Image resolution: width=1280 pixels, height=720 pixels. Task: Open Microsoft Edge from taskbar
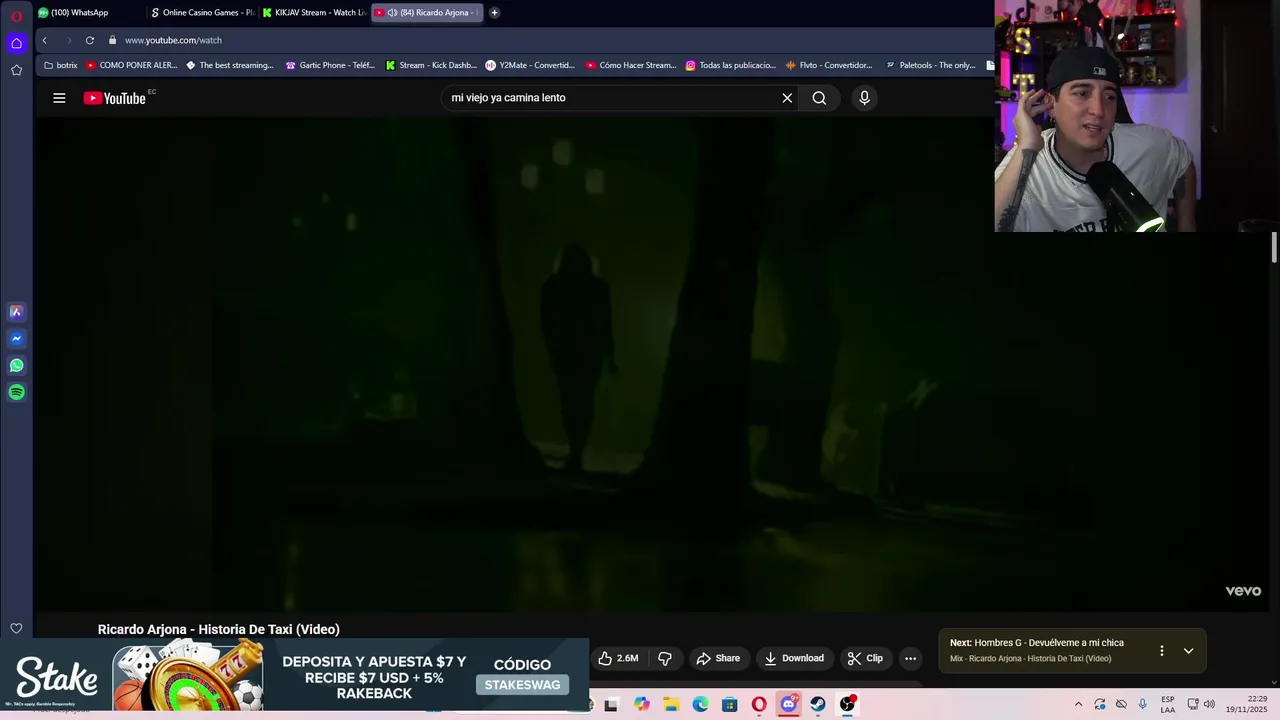700,704
